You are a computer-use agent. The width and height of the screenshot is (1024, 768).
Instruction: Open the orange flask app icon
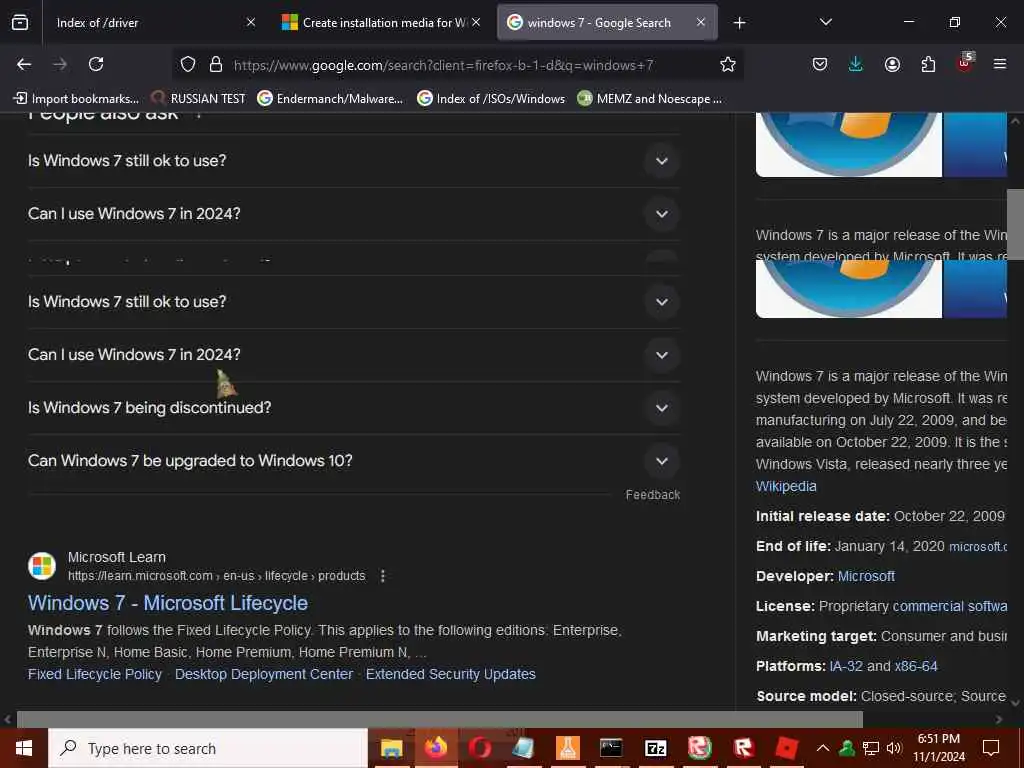pos(568,748)
